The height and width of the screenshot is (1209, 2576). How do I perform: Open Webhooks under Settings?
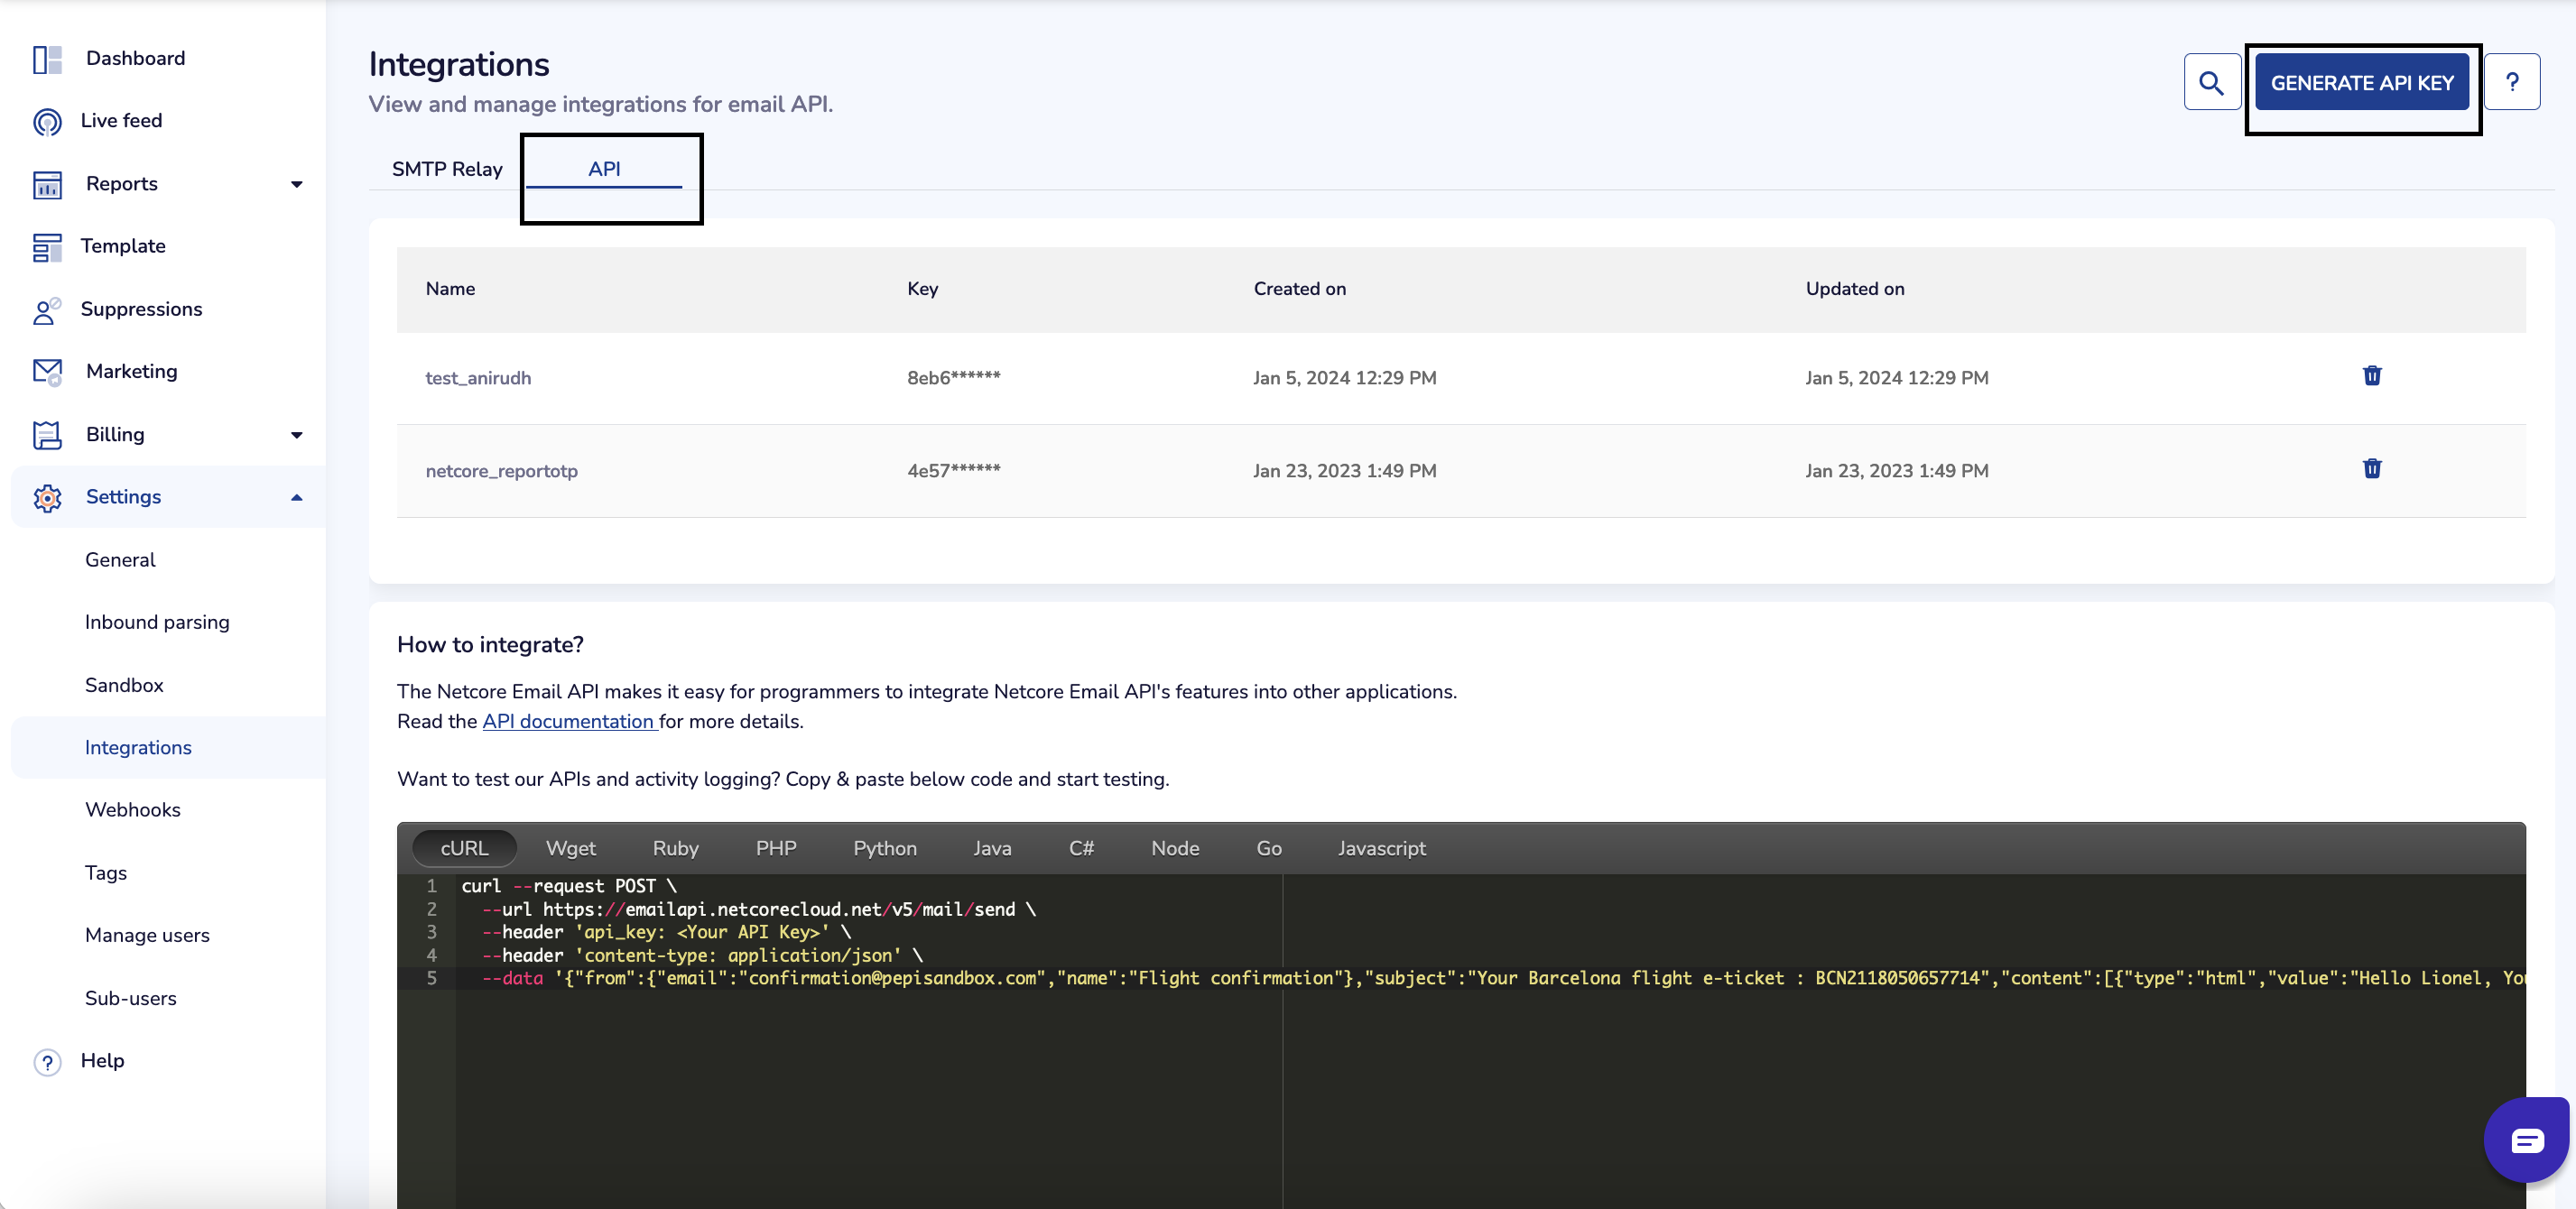pyautogui.click(x=133, y=810)
